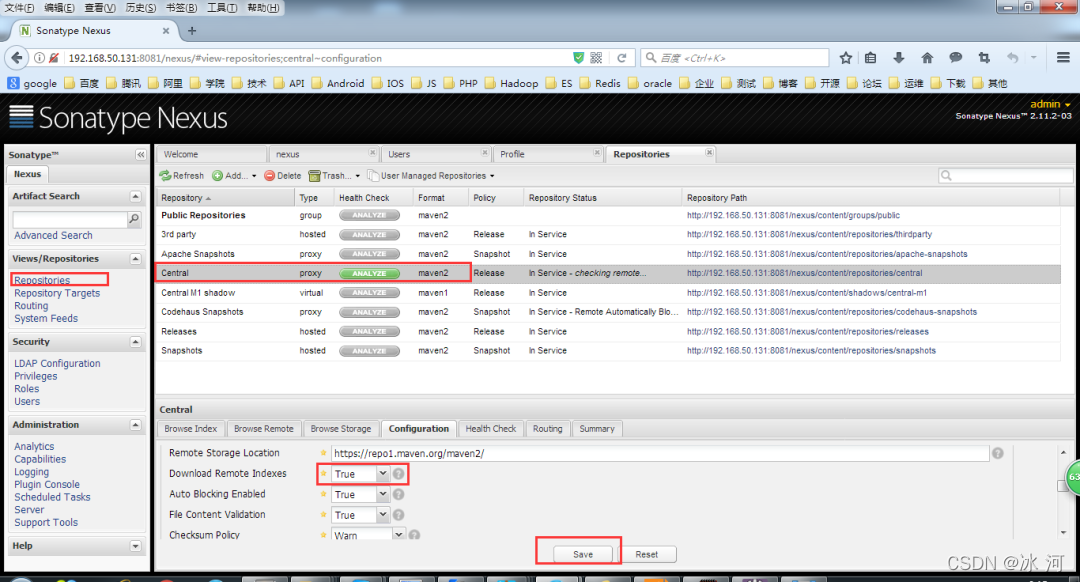
Task: Click the repository filter search box
Action: click(1006, 176)
